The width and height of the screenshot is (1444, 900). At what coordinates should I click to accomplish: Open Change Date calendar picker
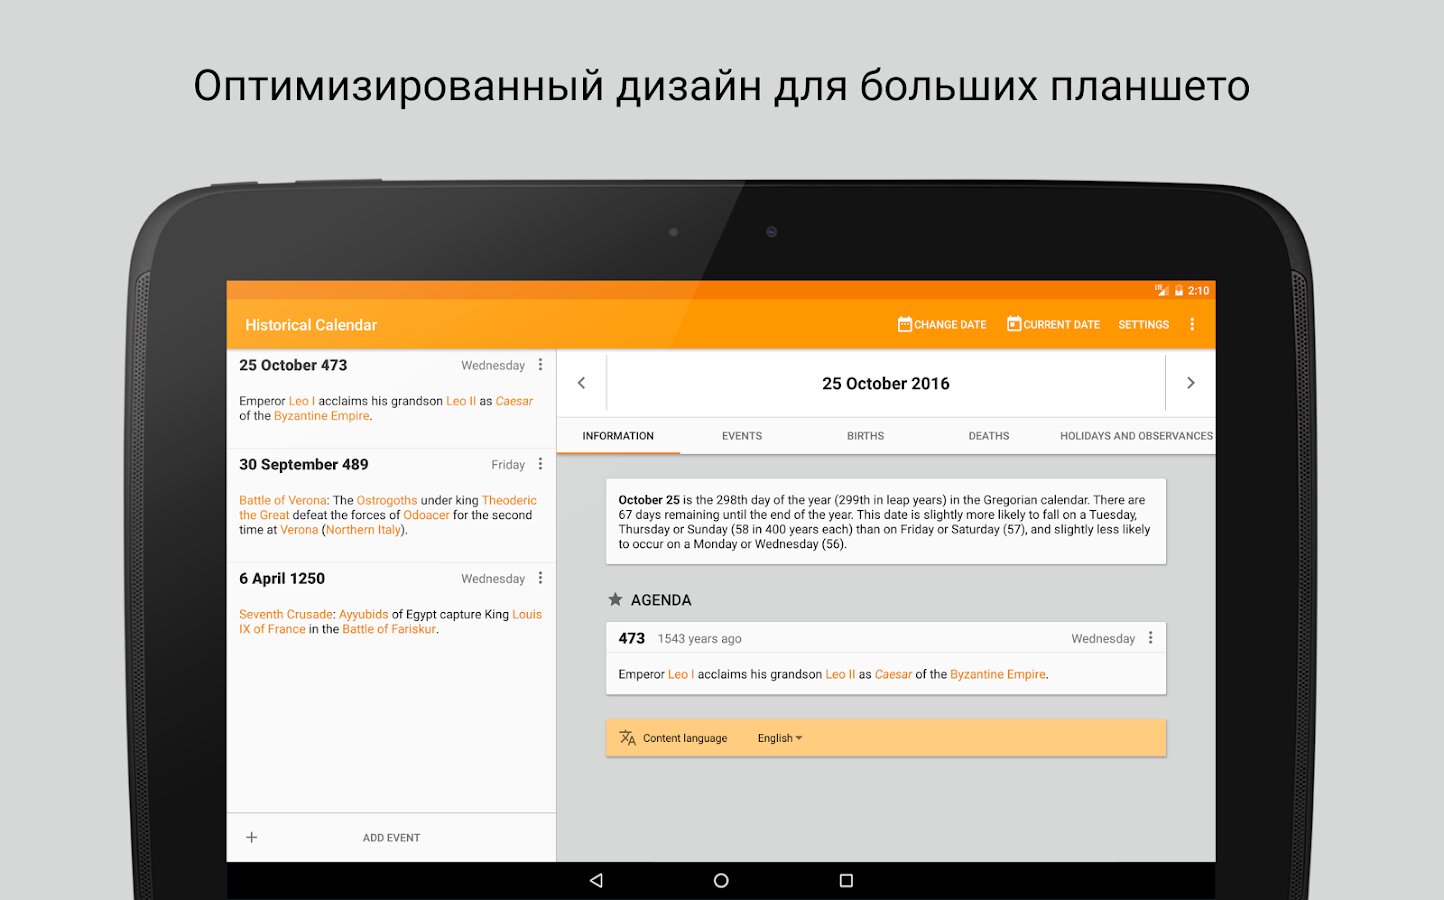[x=942, y=324]
